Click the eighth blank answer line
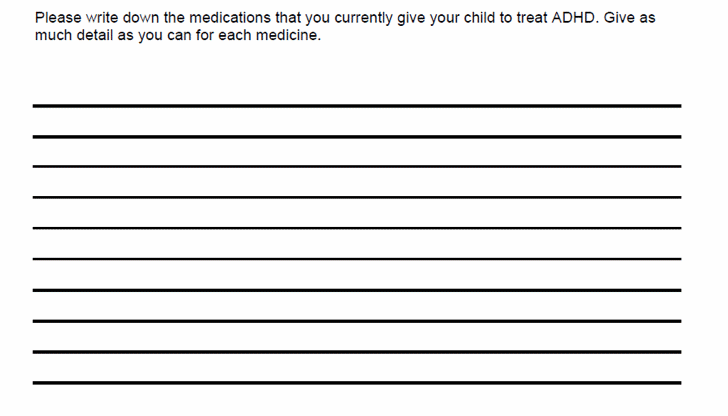This screenshot has width=728, height=416. click(x=356, y=321)
